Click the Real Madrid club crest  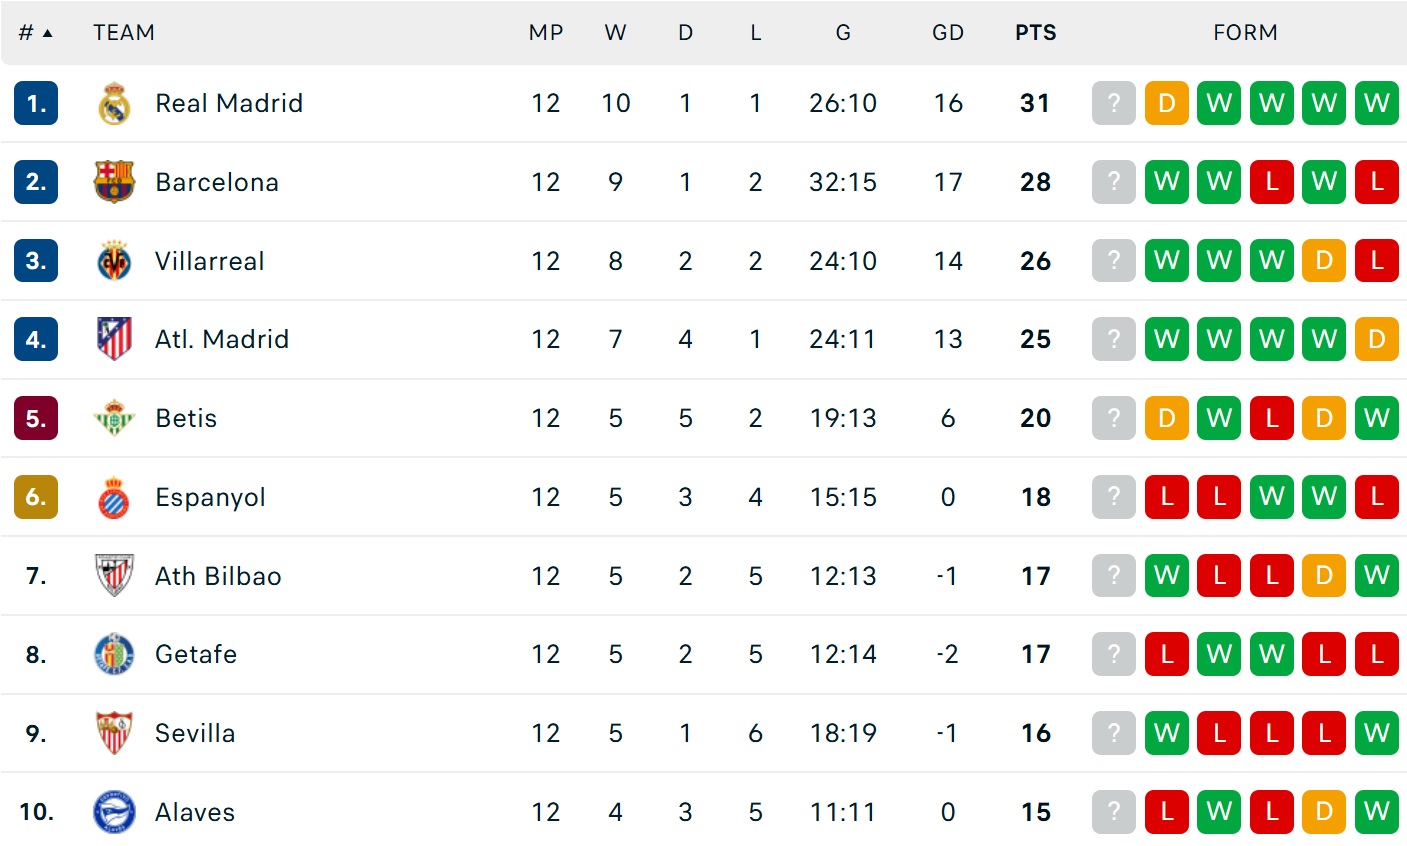[x=114, y=103]
